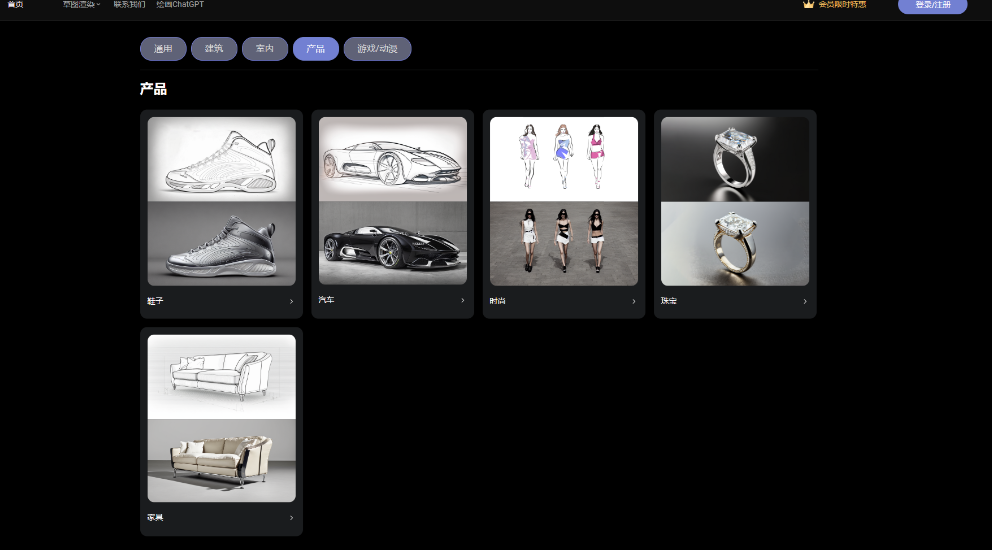
Task: Open the ChatGPT link in the navigation
Action: click(180, 5)
